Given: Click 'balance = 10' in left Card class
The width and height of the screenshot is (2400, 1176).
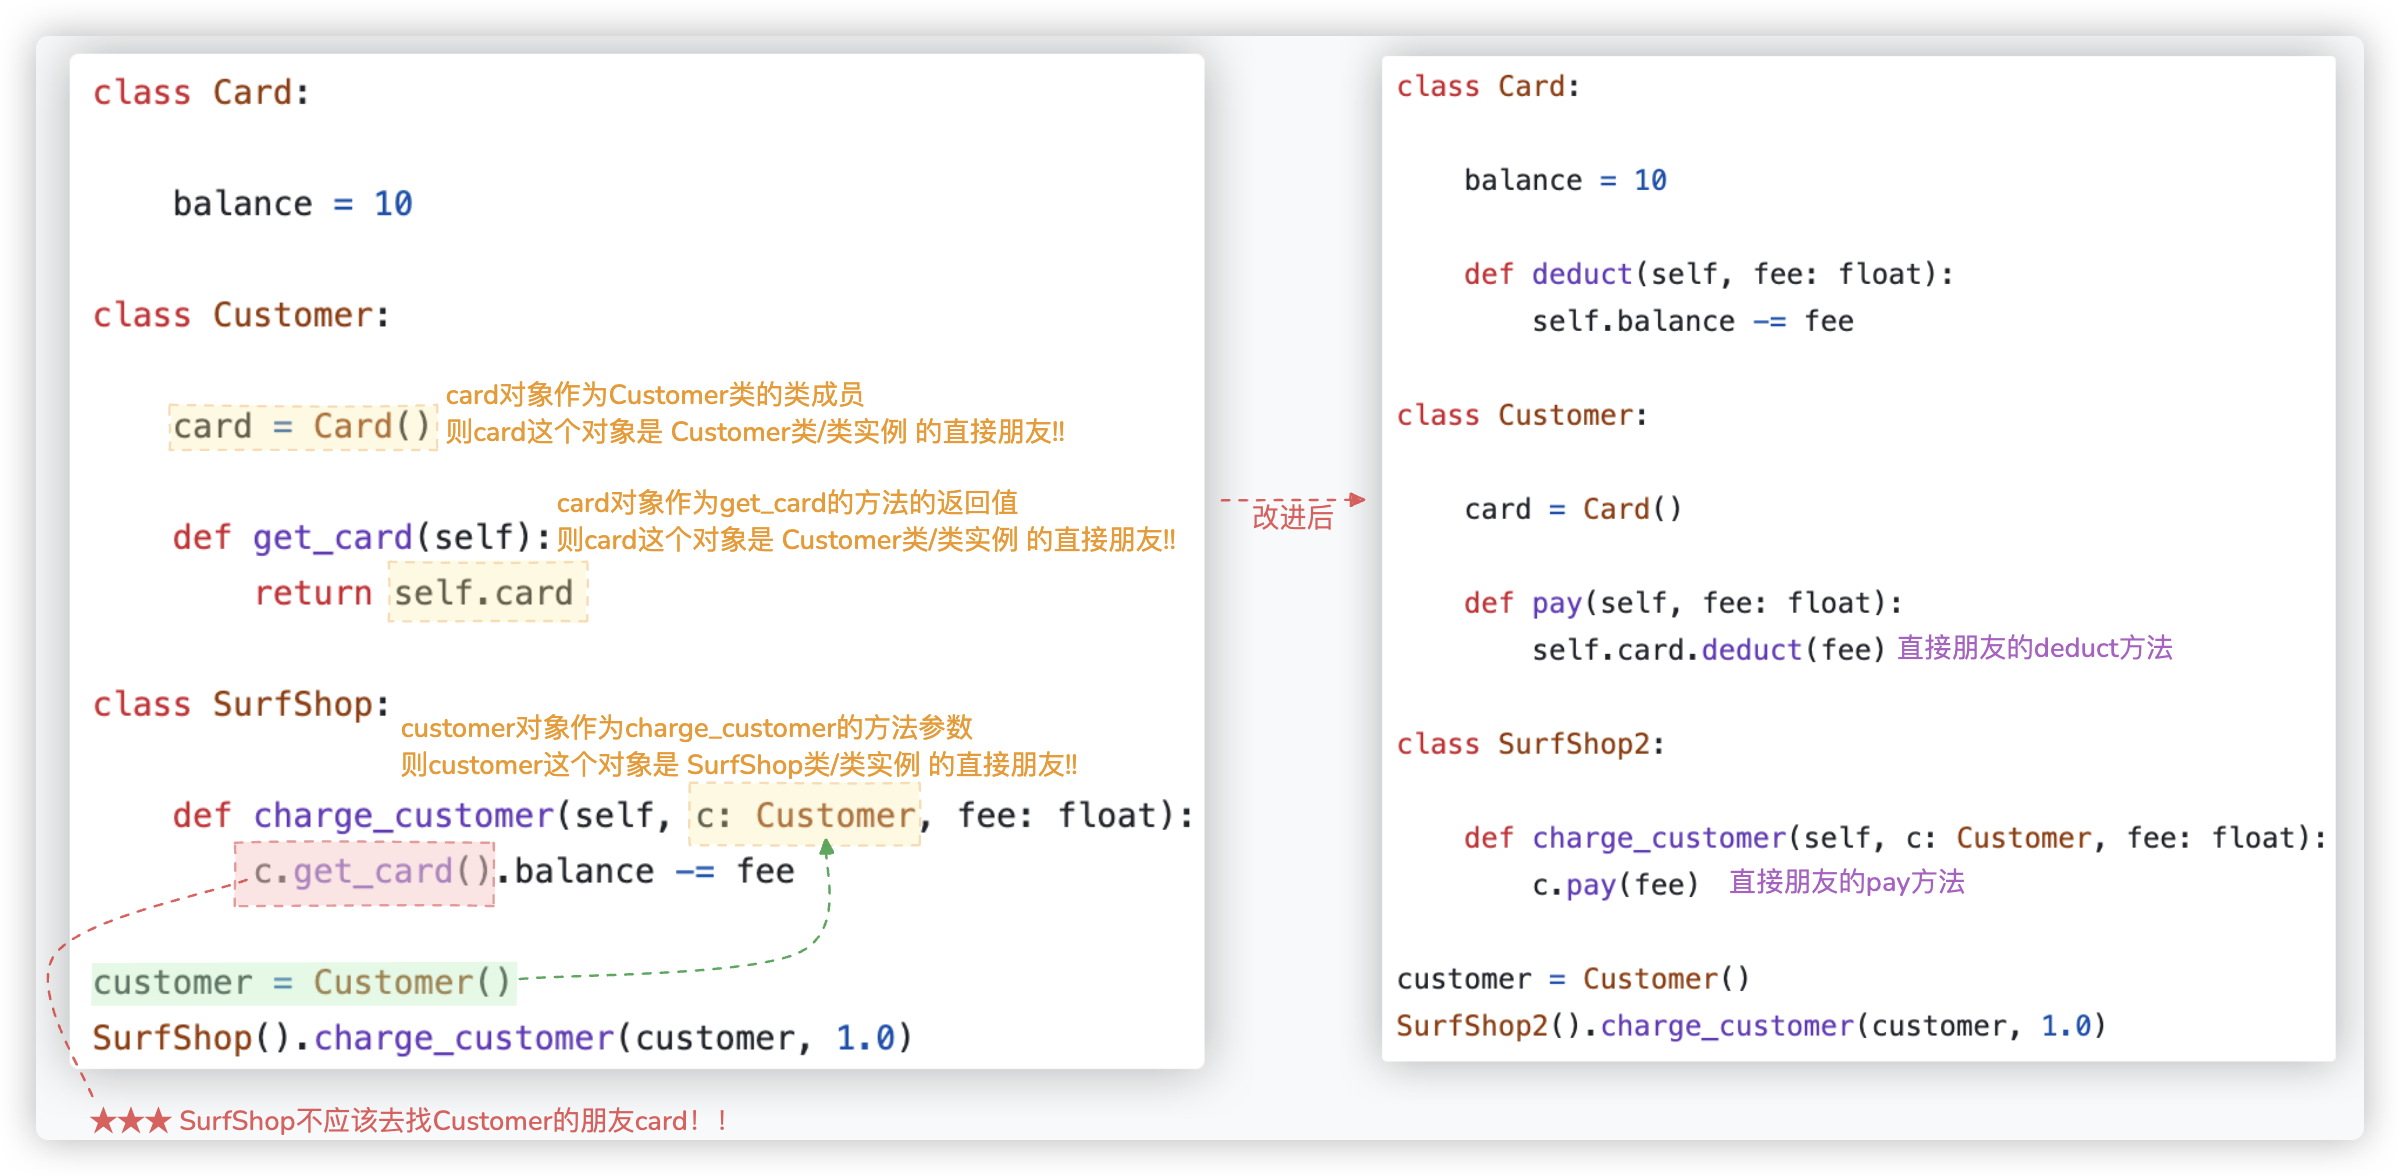Looking at the screenshot, I should pyautogui.click(x=292, y=204).
